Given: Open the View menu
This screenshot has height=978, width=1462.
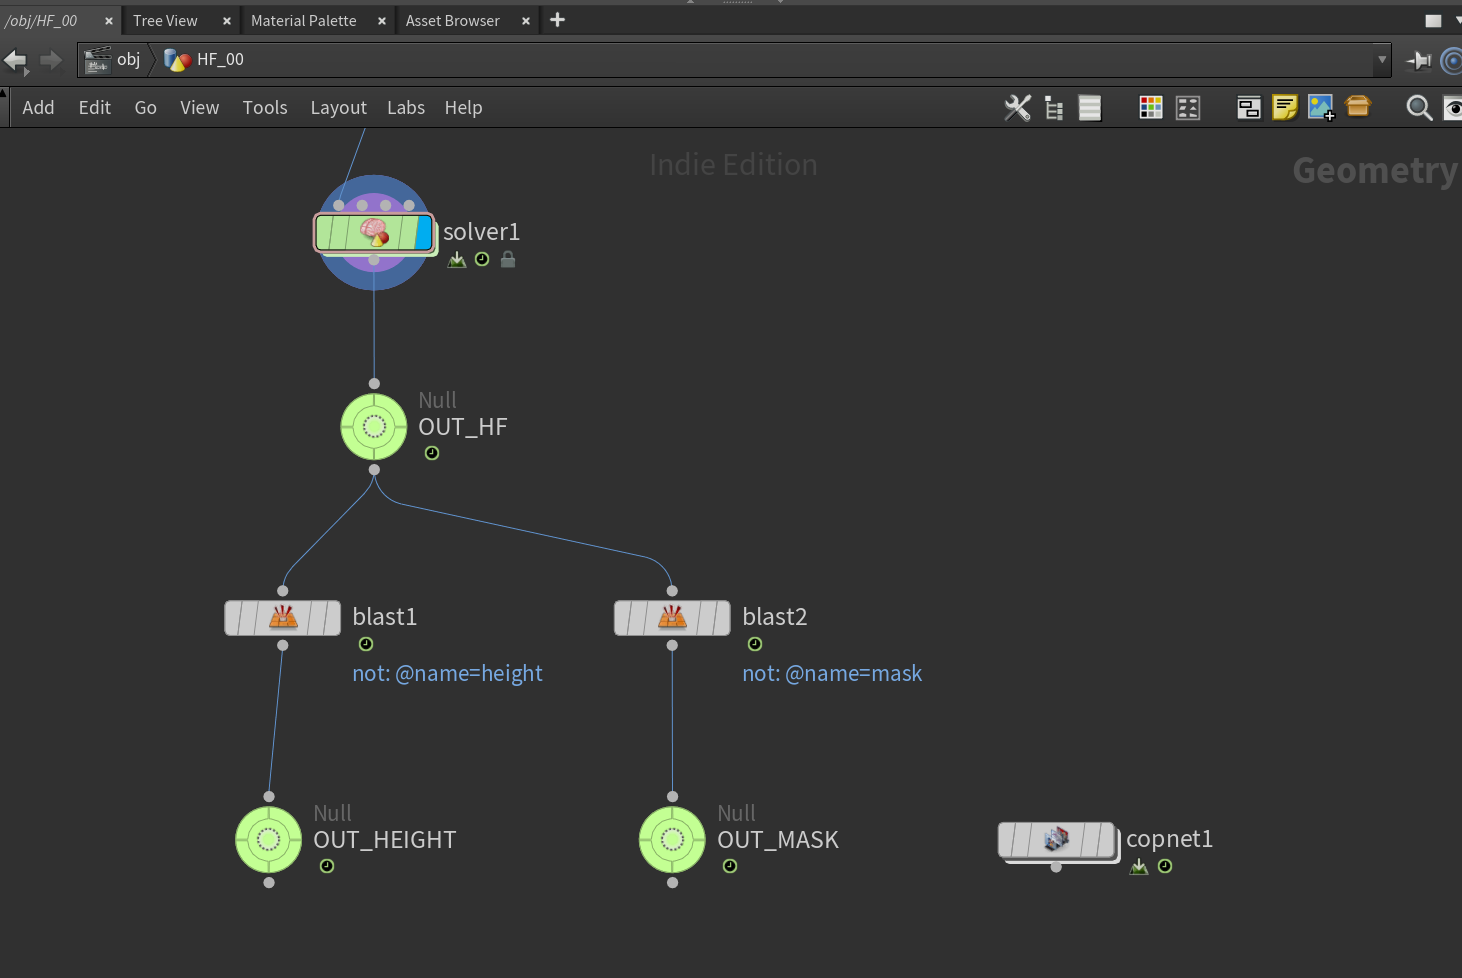Looking at the screenshot, I should [x=200, y=108].
